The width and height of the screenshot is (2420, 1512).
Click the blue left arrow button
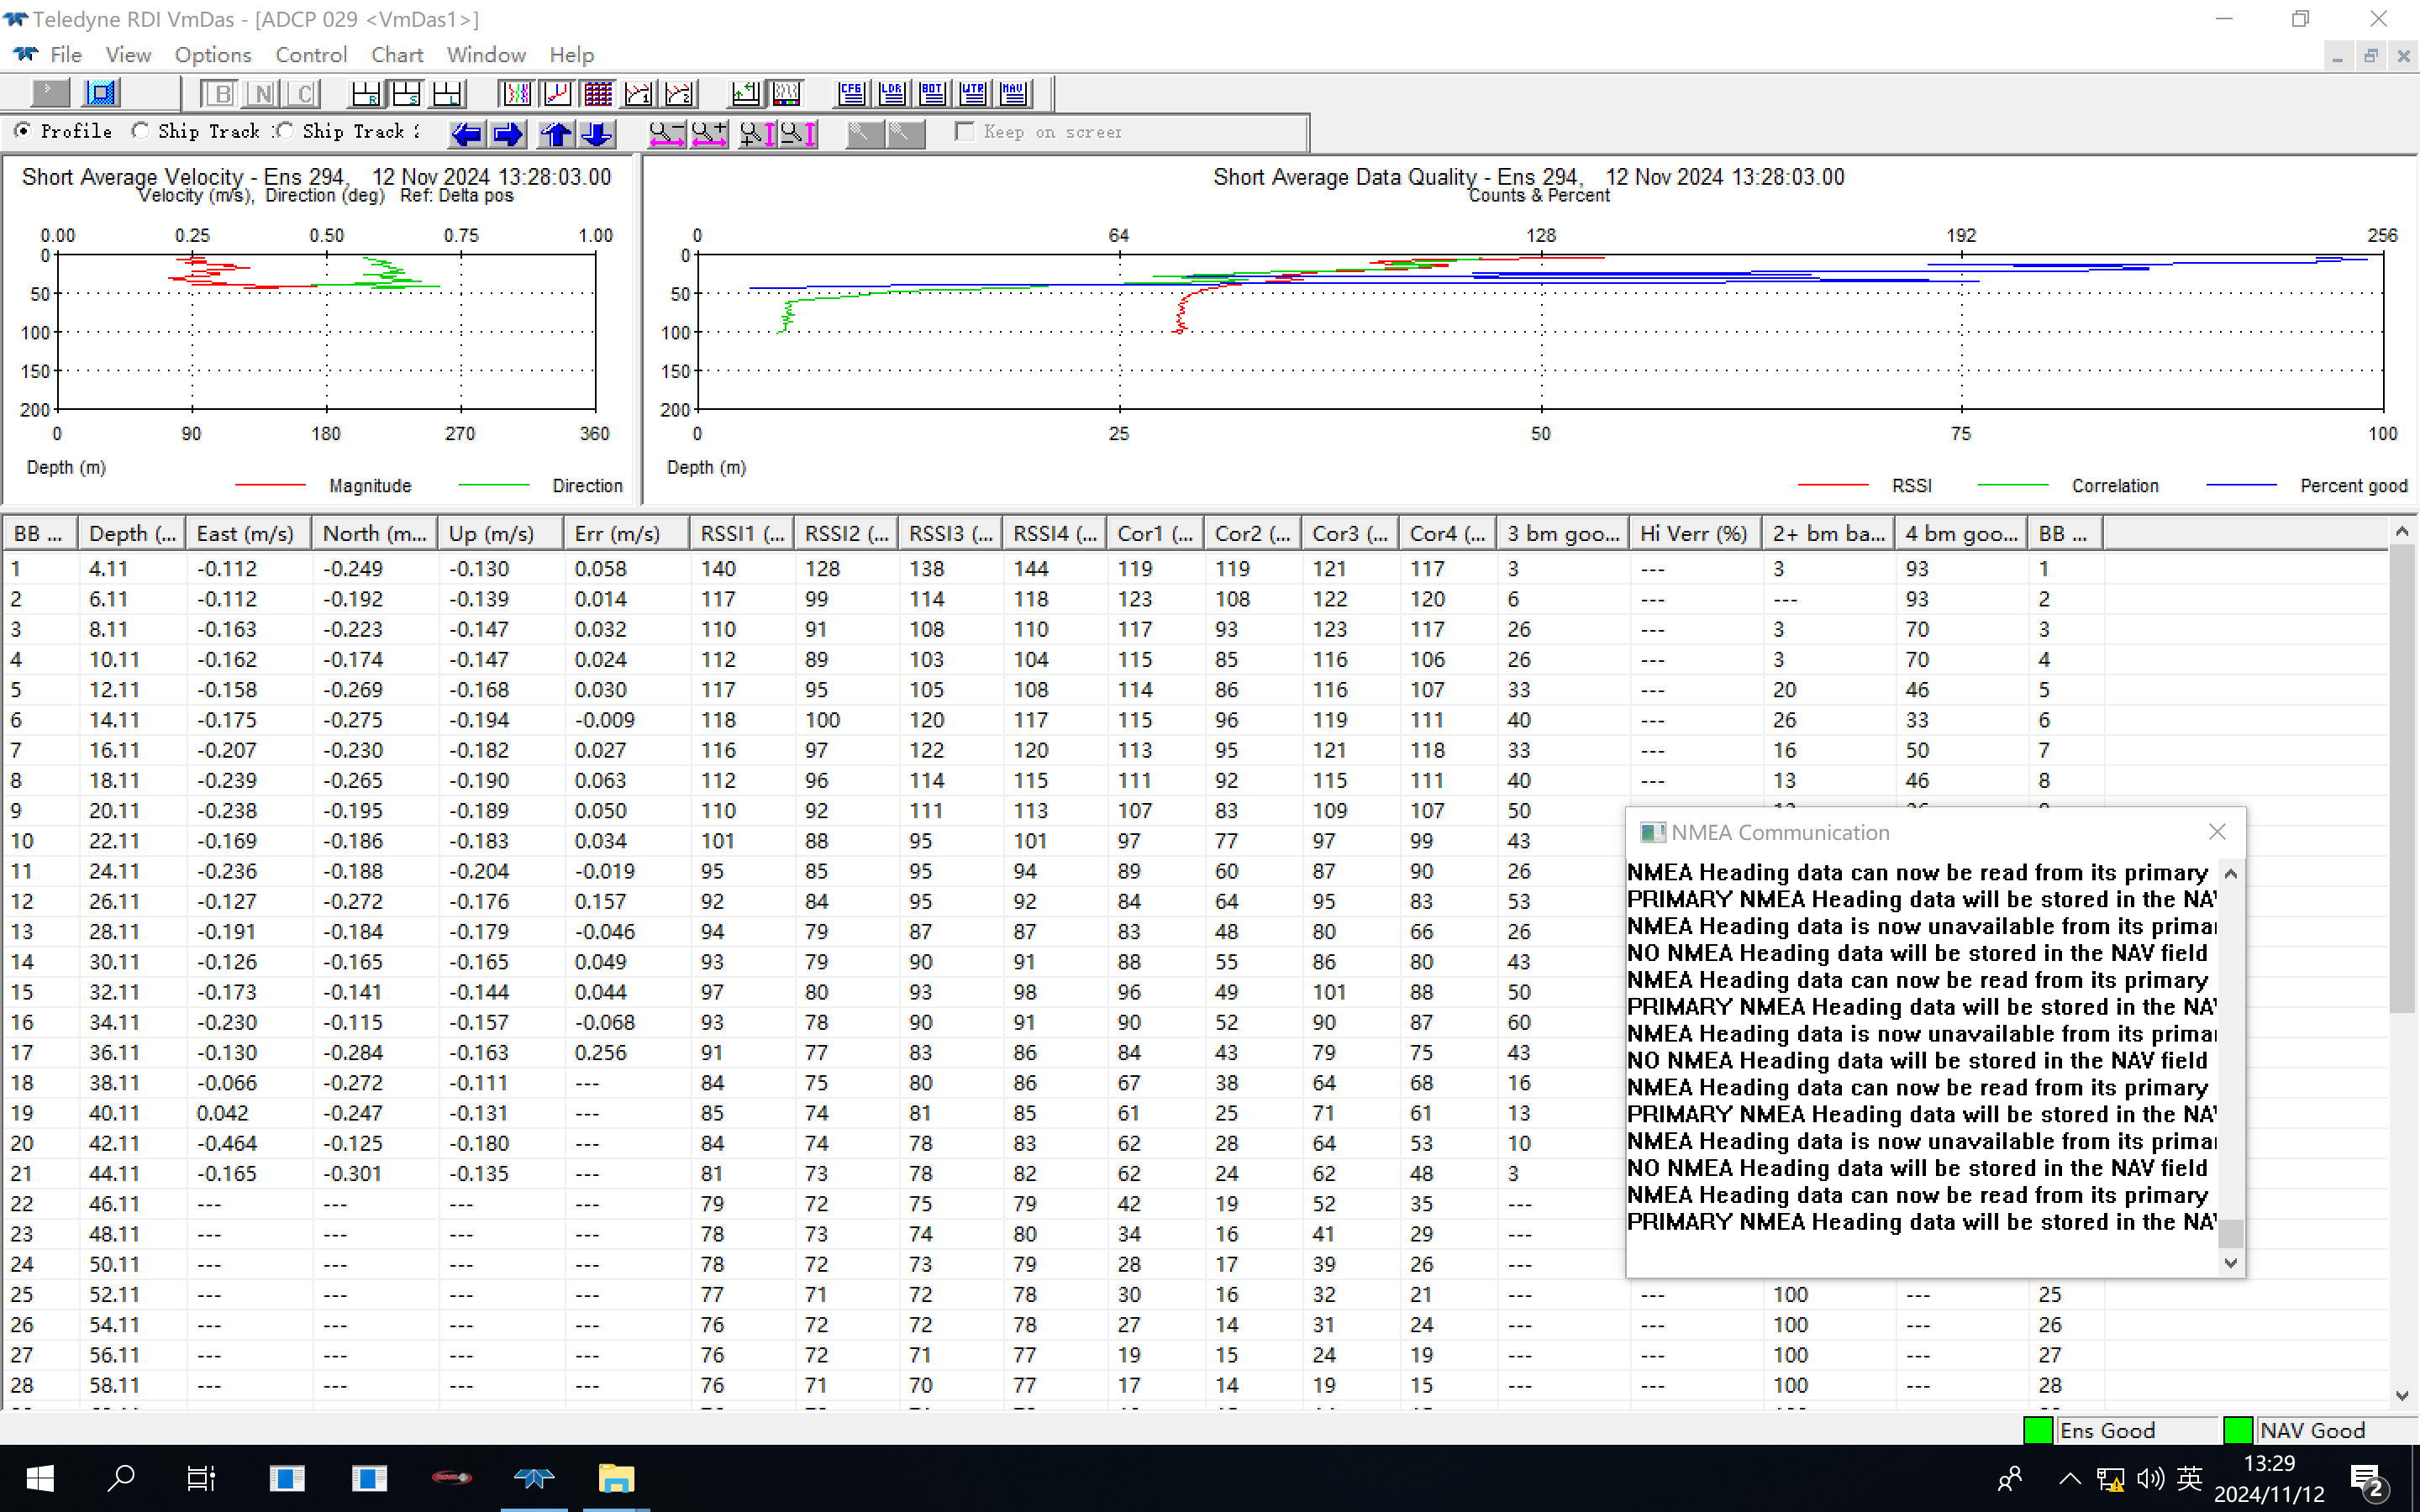(x=466, y=133)
